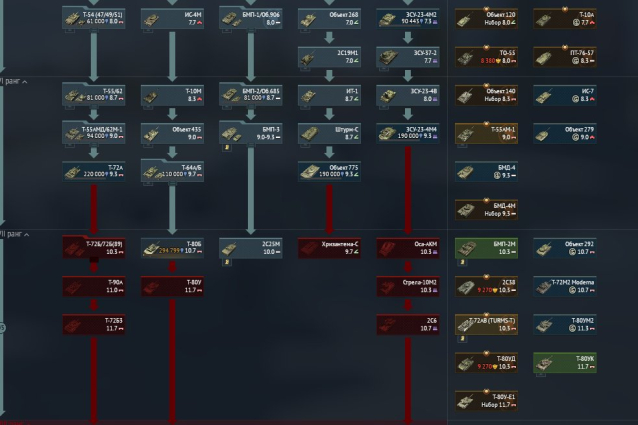Screen dimensions: 638x425
Task: Select the Т-10М tank card
Action: coord(172,96)
